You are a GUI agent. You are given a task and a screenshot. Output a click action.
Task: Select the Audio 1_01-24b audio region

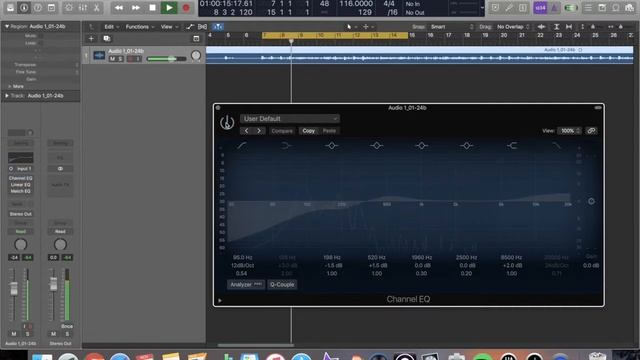420,55
